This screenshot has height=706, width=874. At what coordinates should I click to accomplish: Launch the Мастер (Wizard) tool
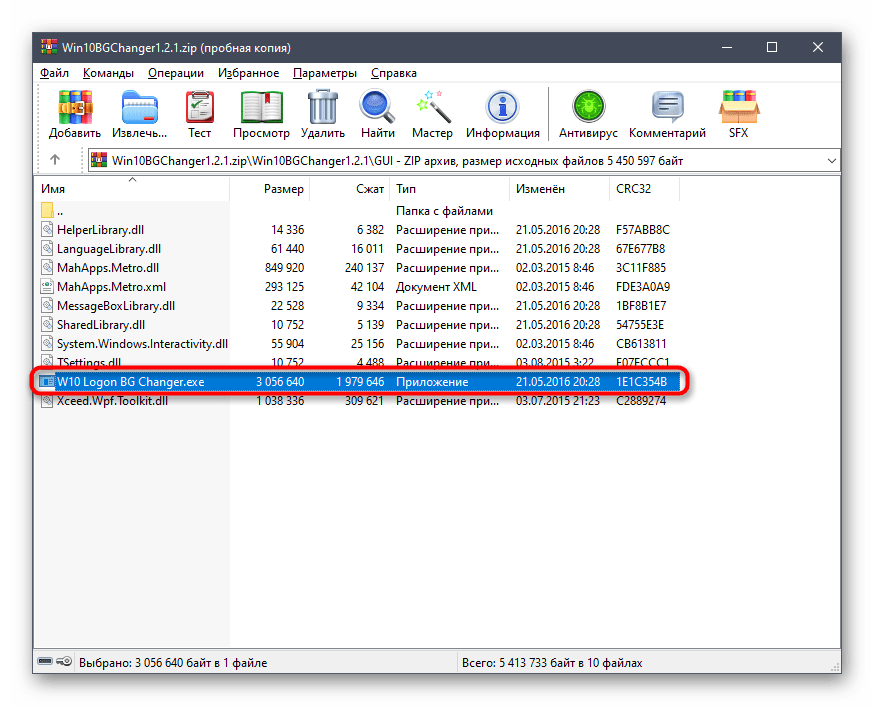click(432, 115)
